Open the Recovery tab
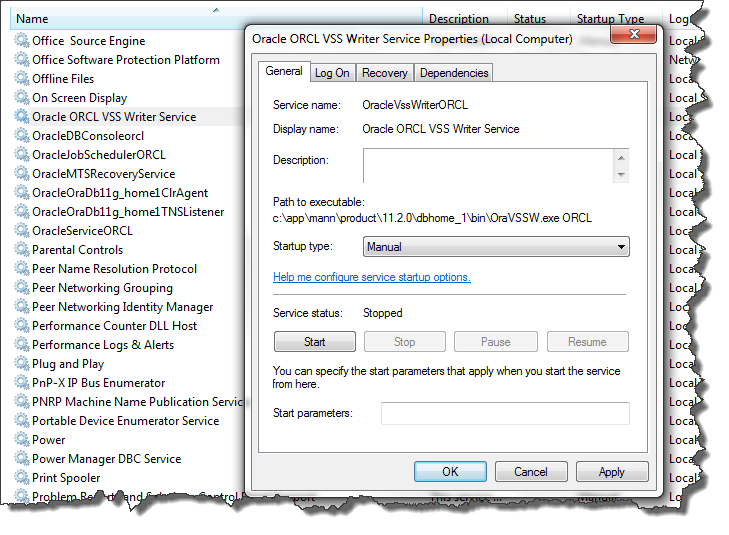 [x=384, y=73]
